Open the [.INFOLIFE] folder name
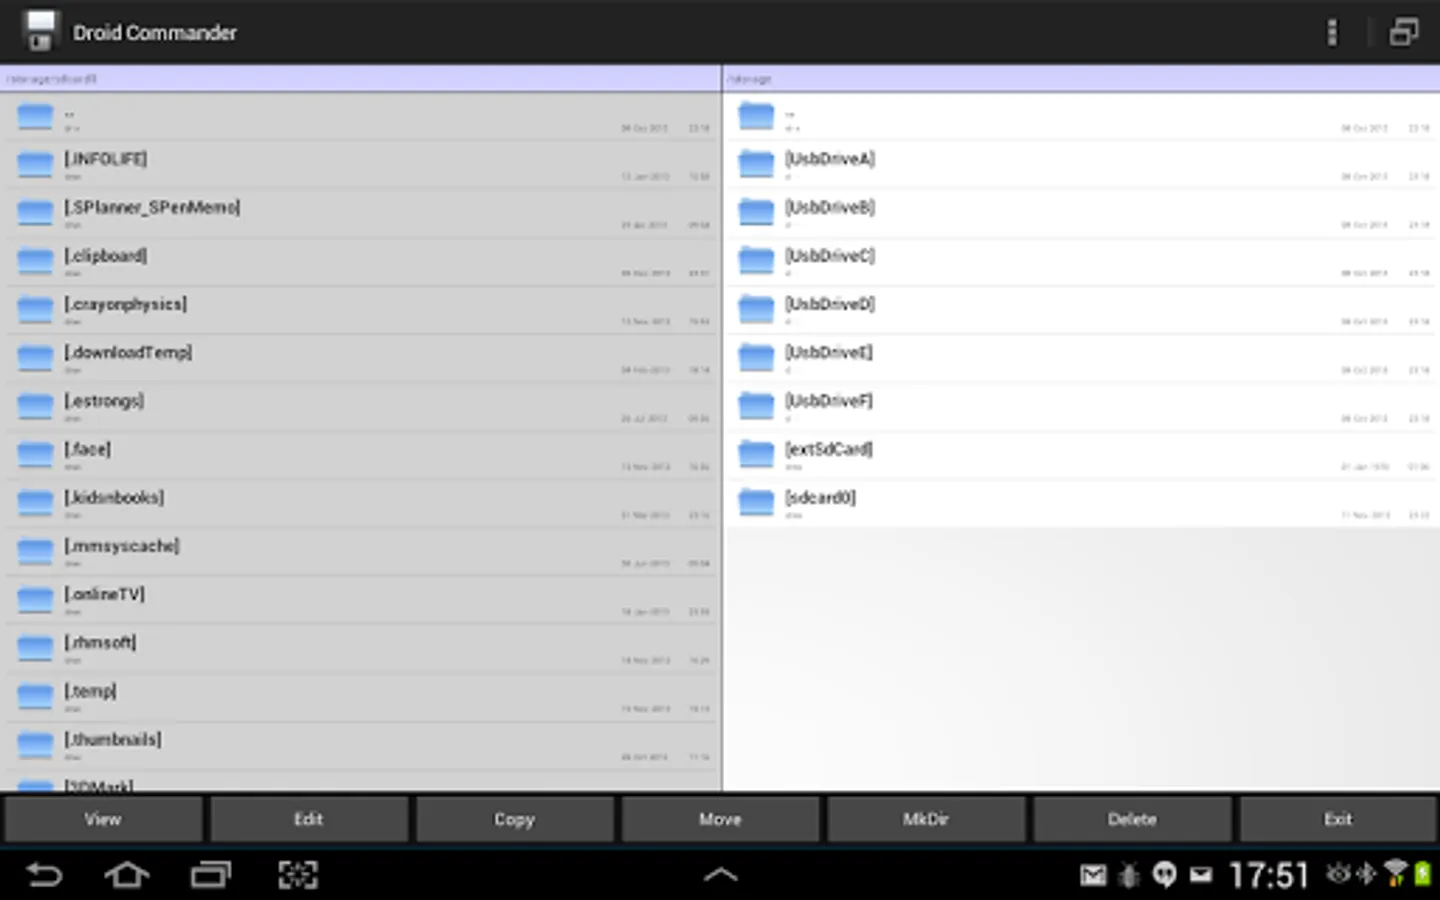 106,159
